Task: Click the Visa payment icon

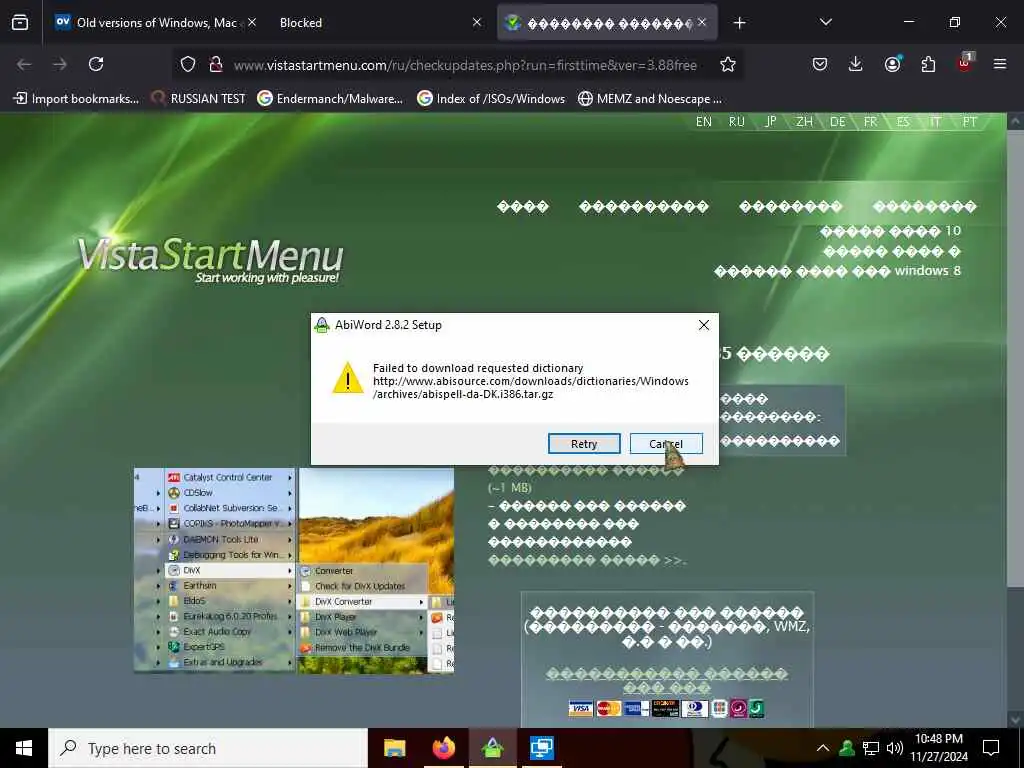Action: click(581, 709)
